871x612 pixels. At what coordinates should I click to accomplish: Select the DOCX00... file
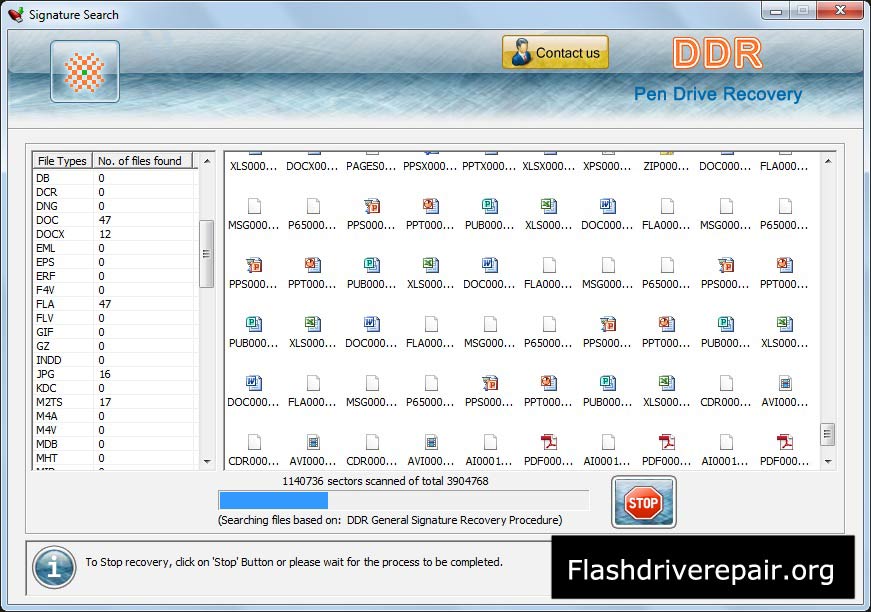pos(312,161)
